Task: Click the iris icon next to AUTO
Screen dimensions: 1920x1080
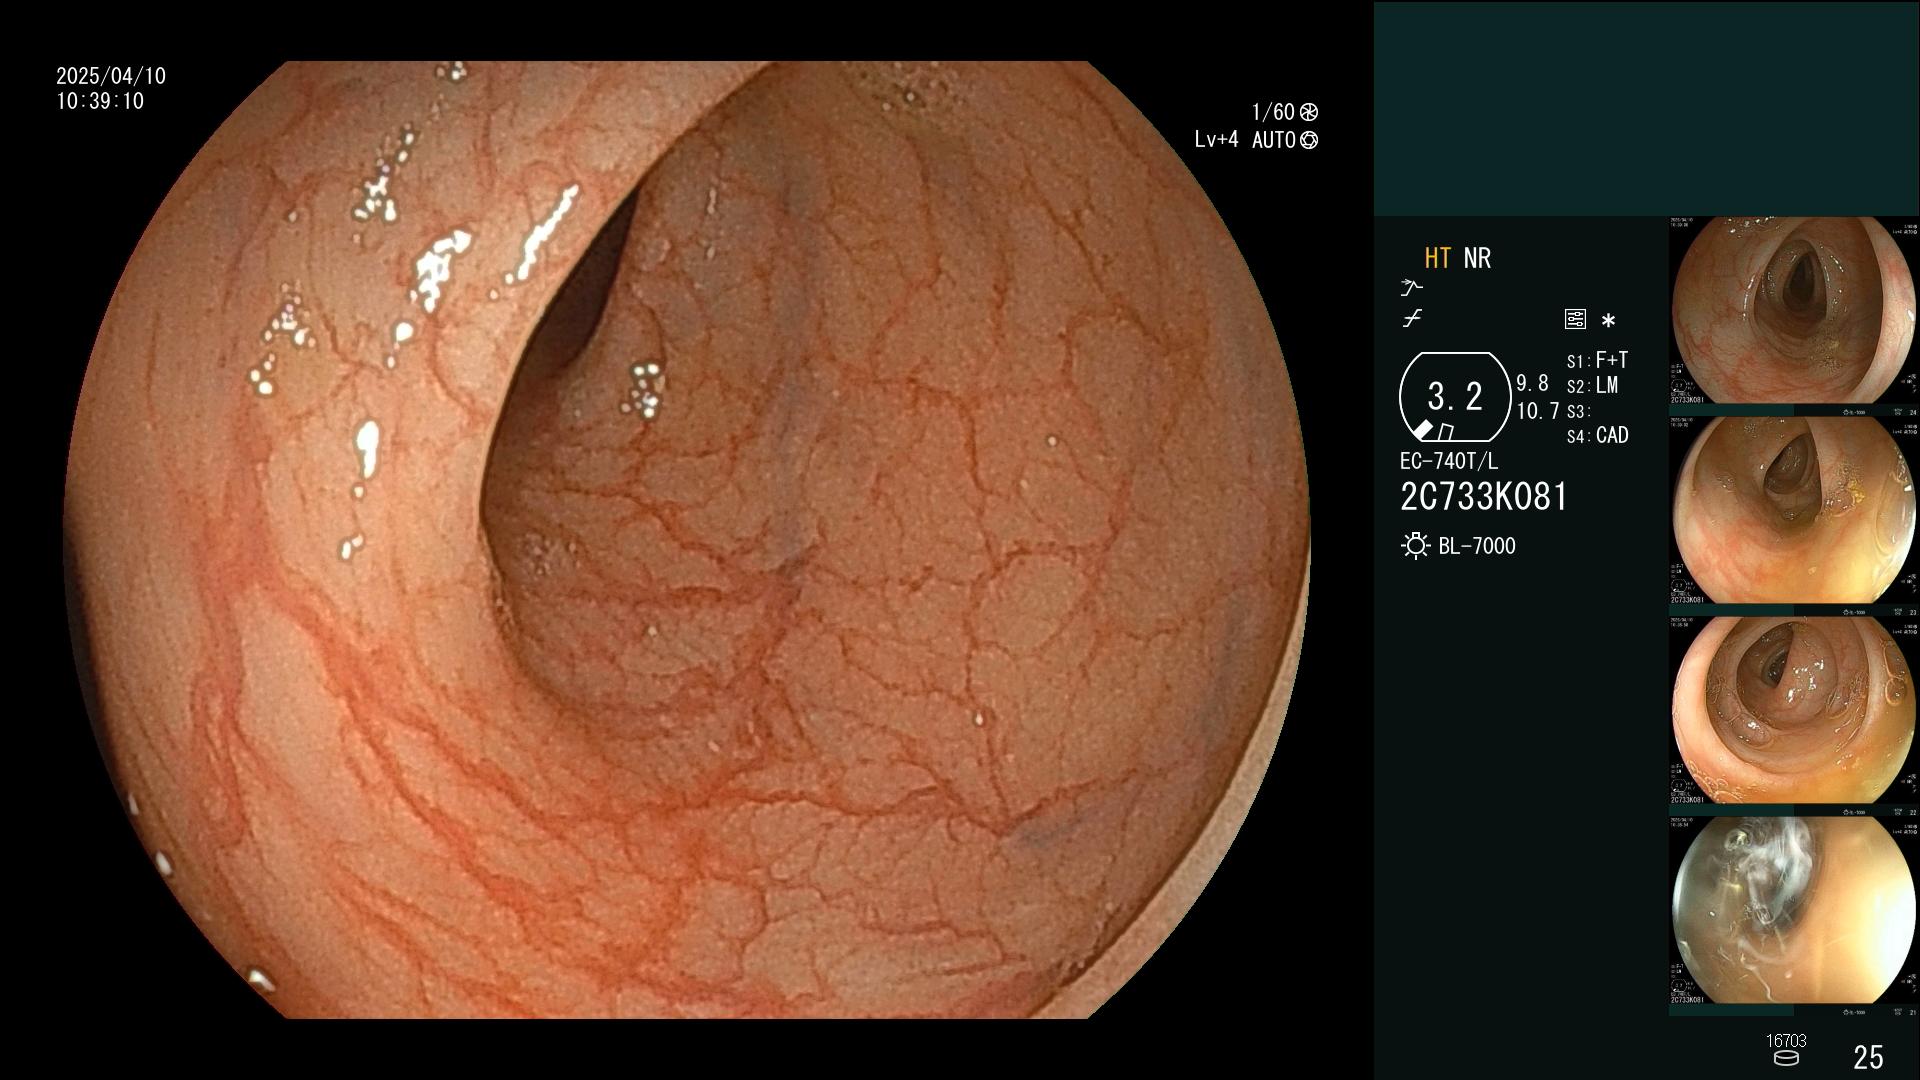Action: point(1309,140)
